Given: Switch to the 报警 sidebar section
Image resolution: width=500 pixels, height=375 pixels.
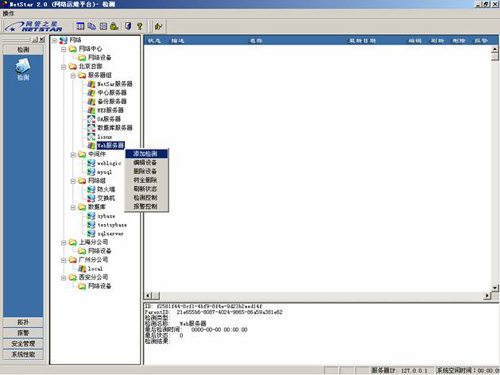Looking at the screenshot, I should click(23, 333).
